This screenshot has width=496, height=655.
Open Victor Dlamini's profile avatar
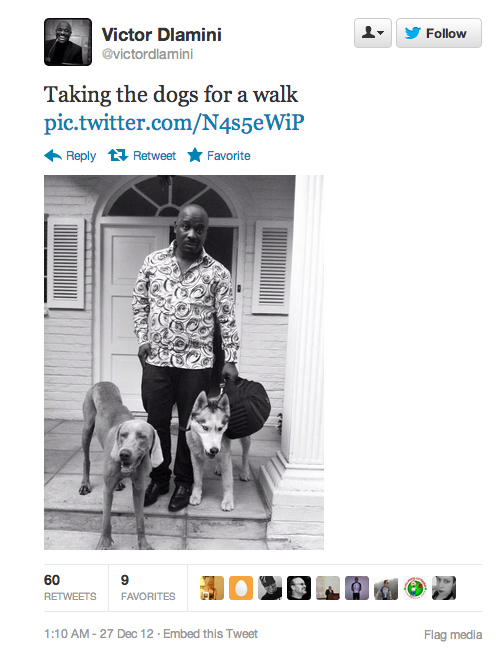68,42
